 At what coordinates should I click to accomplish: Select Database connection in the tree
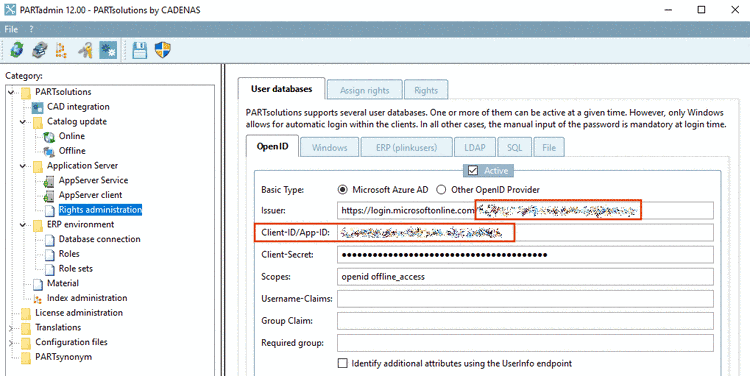99,239
